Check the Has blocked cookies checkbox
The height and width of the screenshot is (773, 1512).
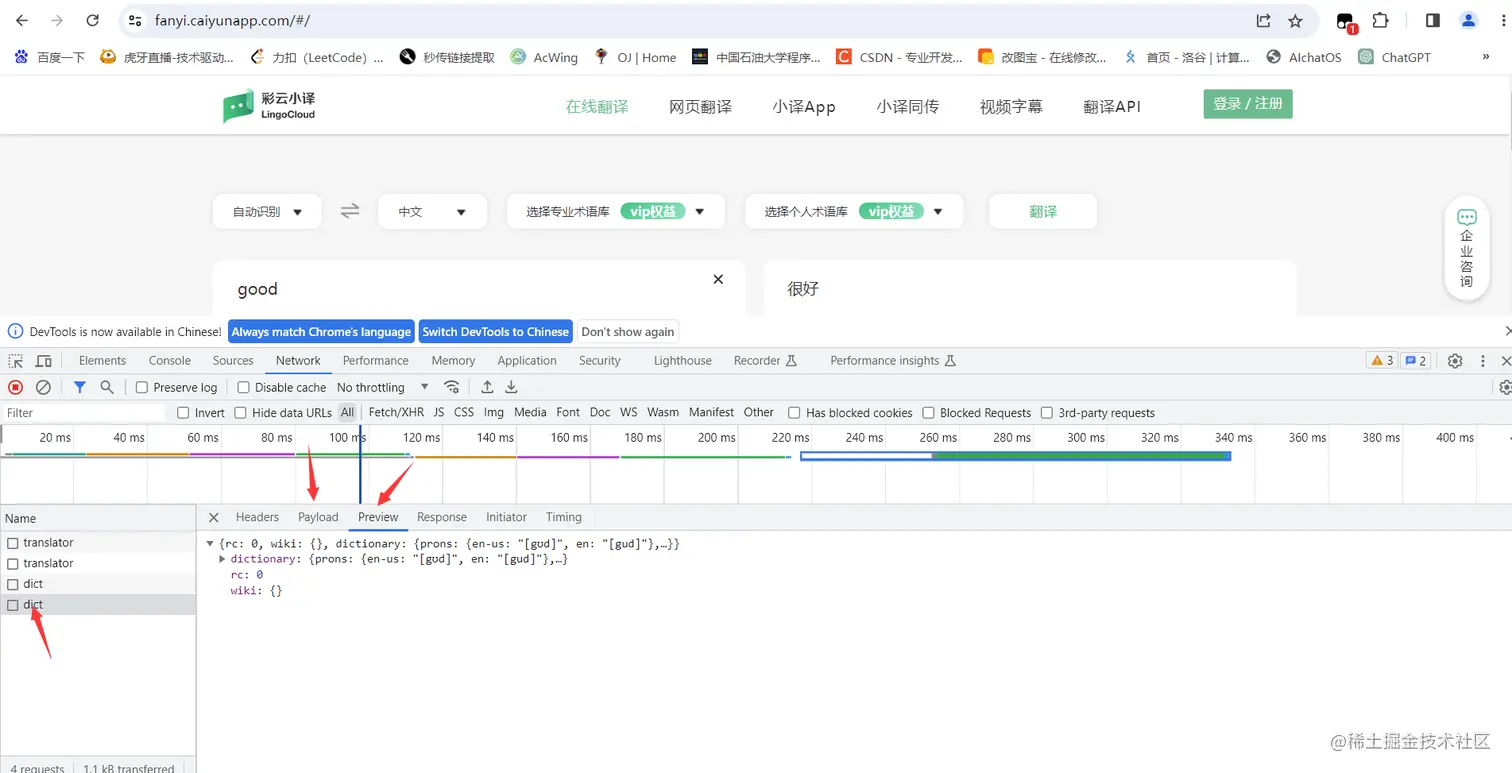point(794,413)
